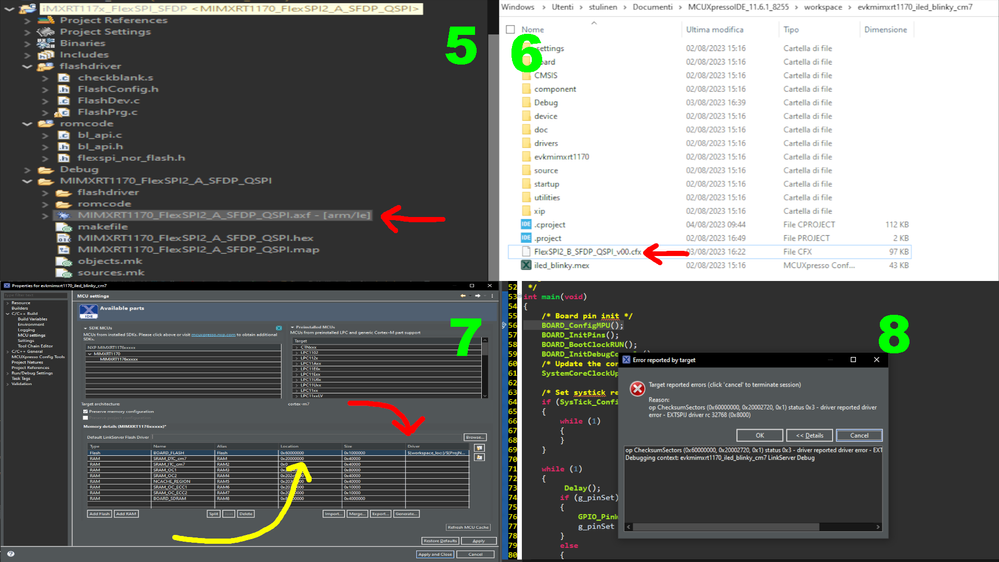Expand the Debug folder in project tree

[27, 169]
